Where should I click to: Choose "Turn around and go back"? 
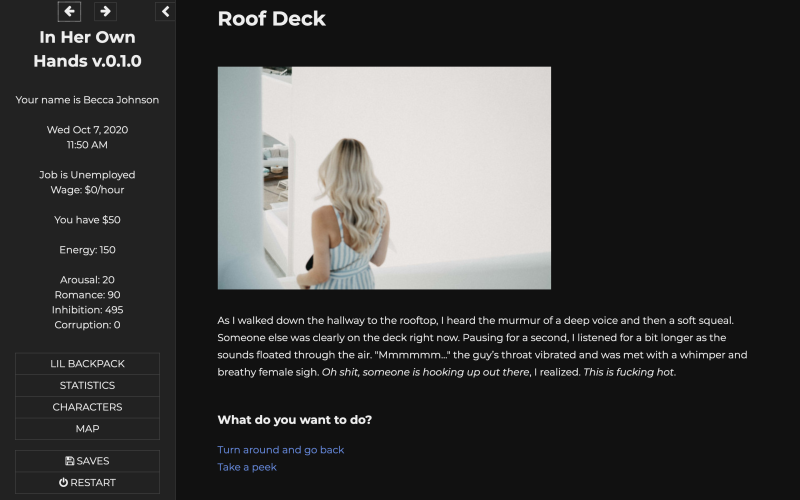[x=281, y=450]
